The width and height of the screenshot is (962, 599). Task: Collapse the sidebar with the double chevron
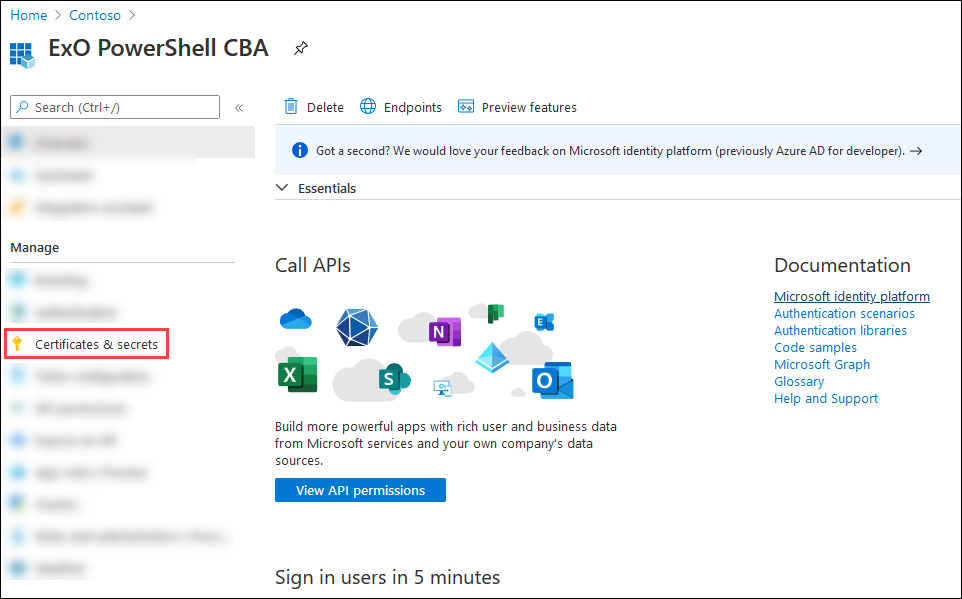(x=240, y=107)
